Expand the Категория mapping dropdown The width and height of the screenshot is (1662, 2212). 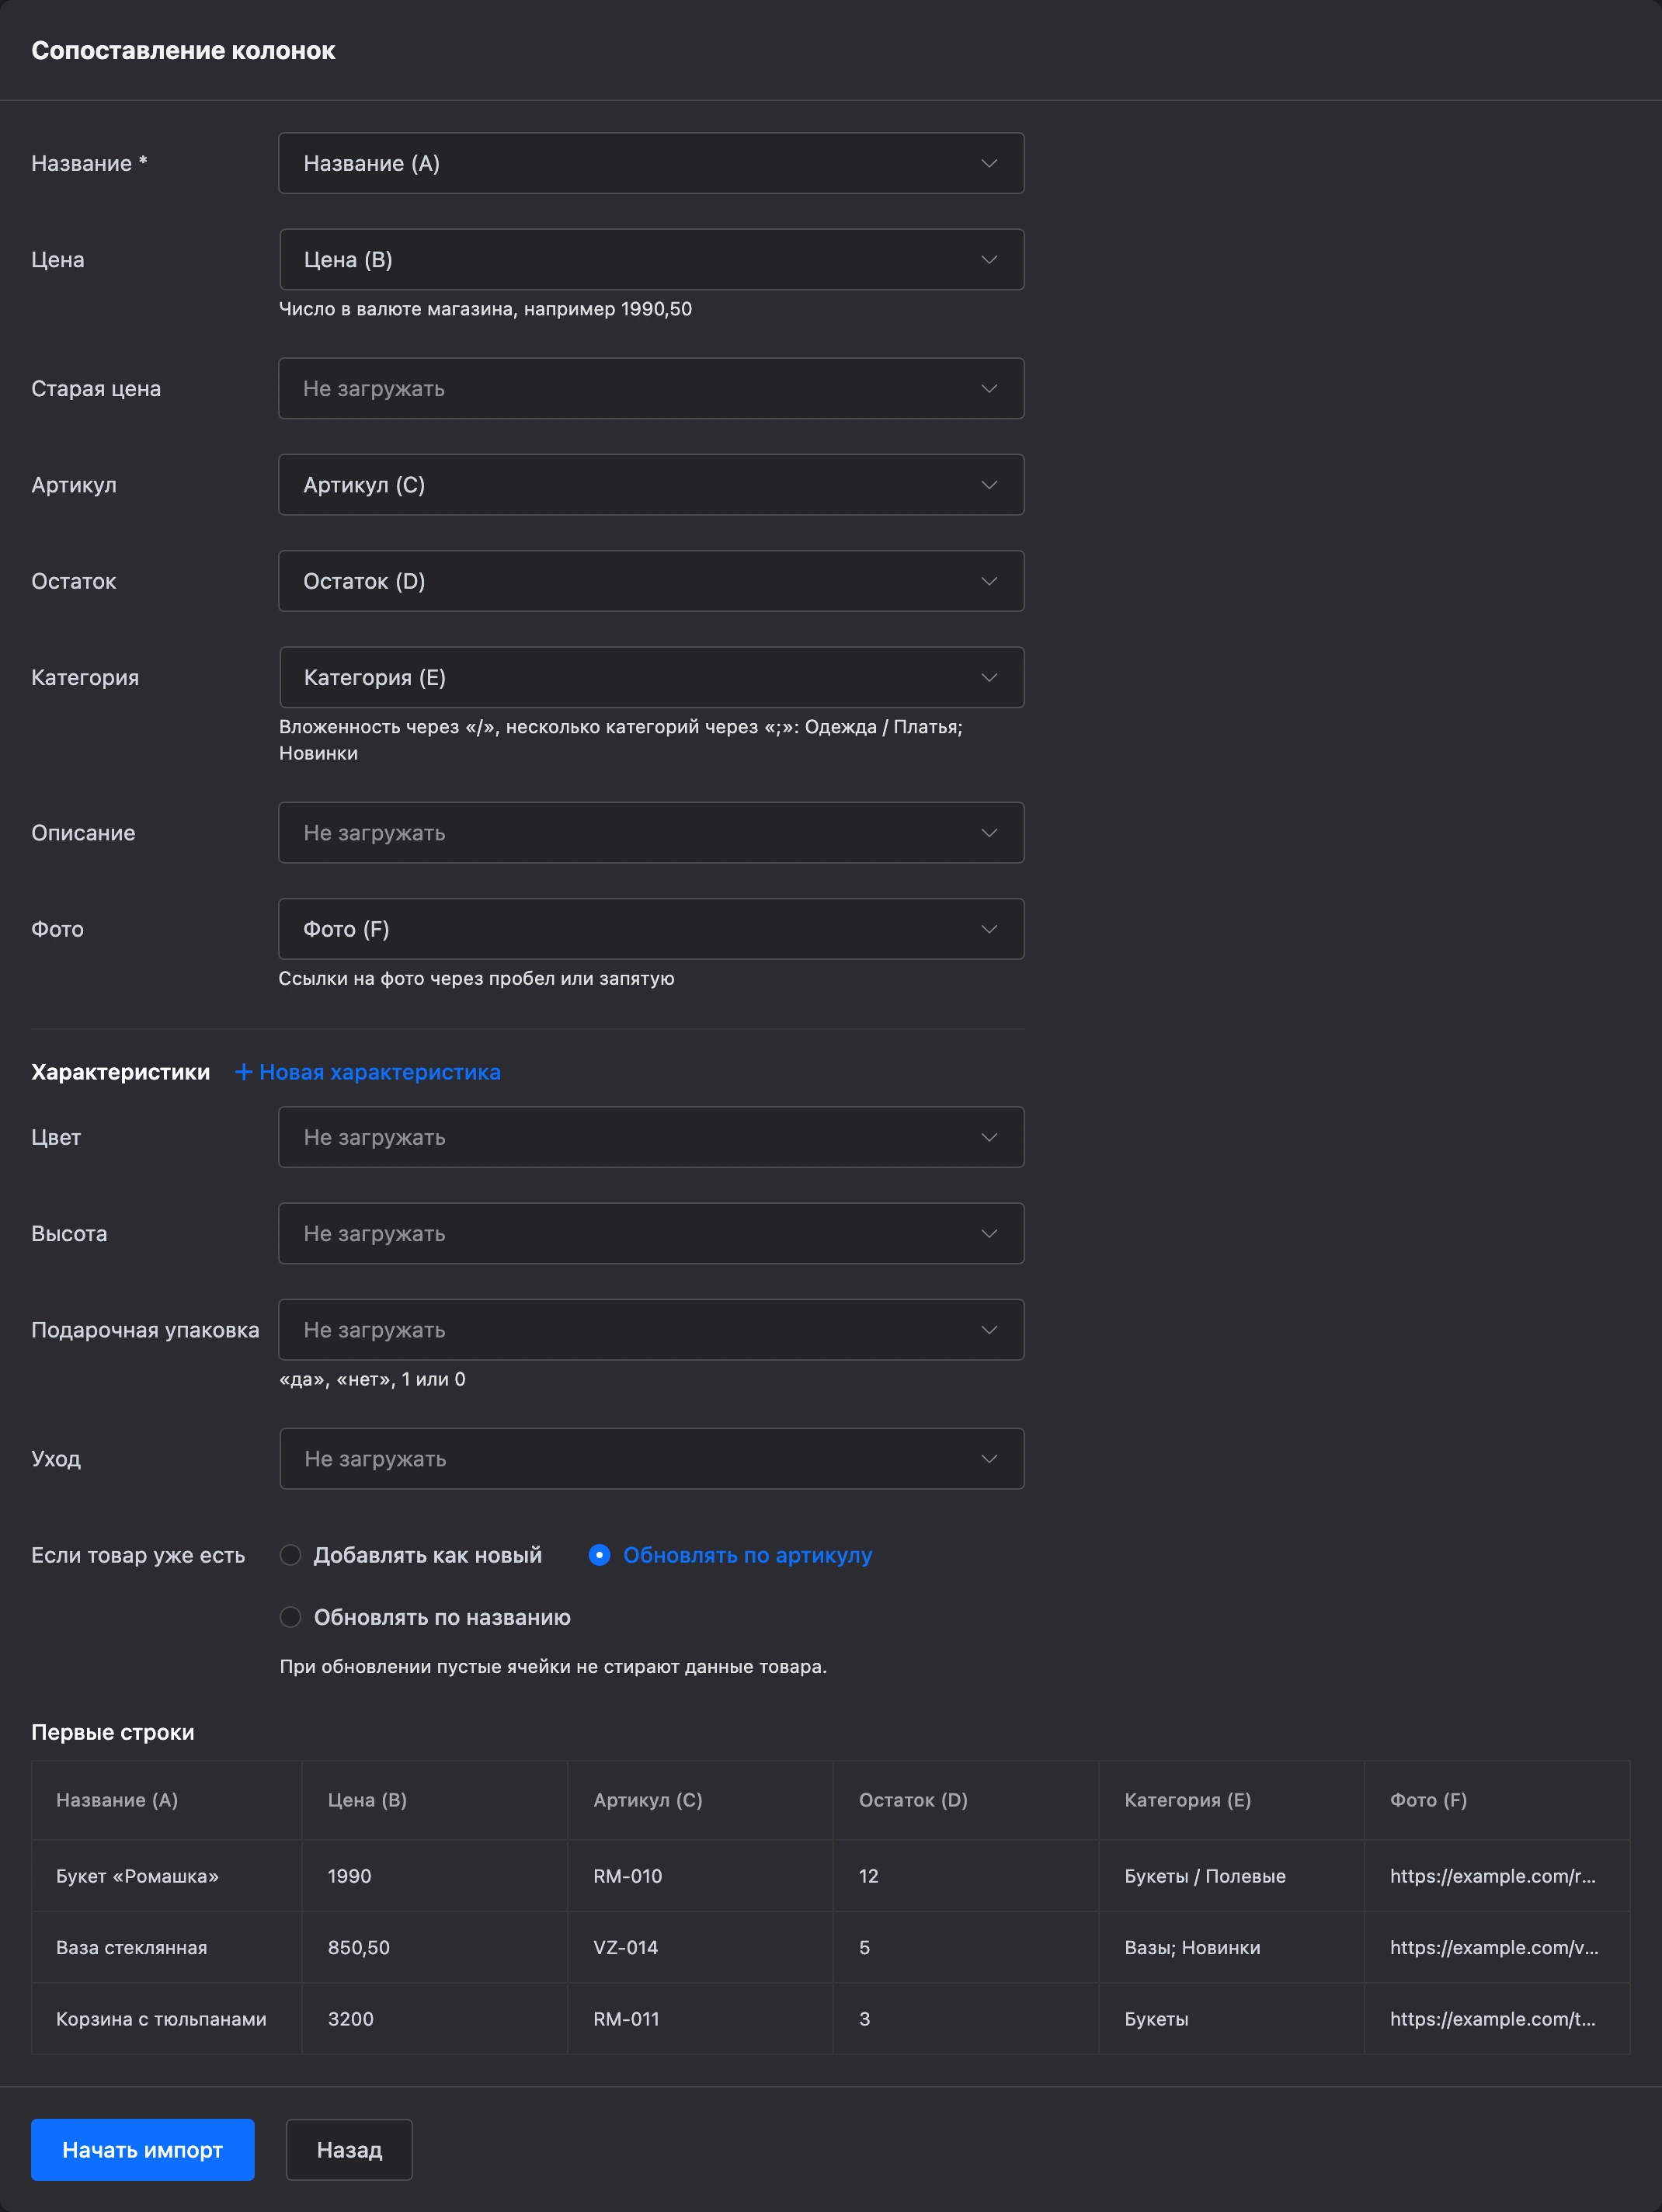pyautogui.click(x=651, y=677)
